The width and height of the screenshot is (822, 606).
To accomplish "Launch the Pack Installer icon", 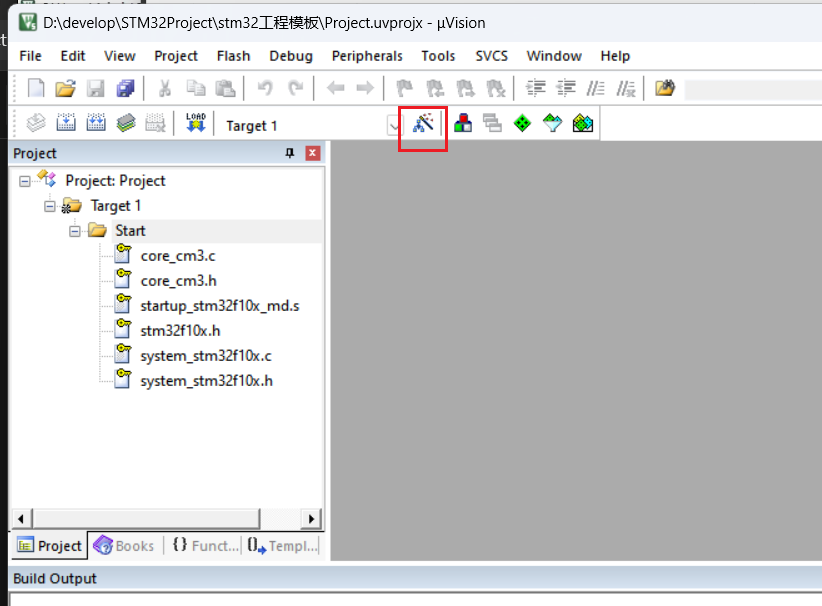I will pyautogui.click(x=582, y=124).
